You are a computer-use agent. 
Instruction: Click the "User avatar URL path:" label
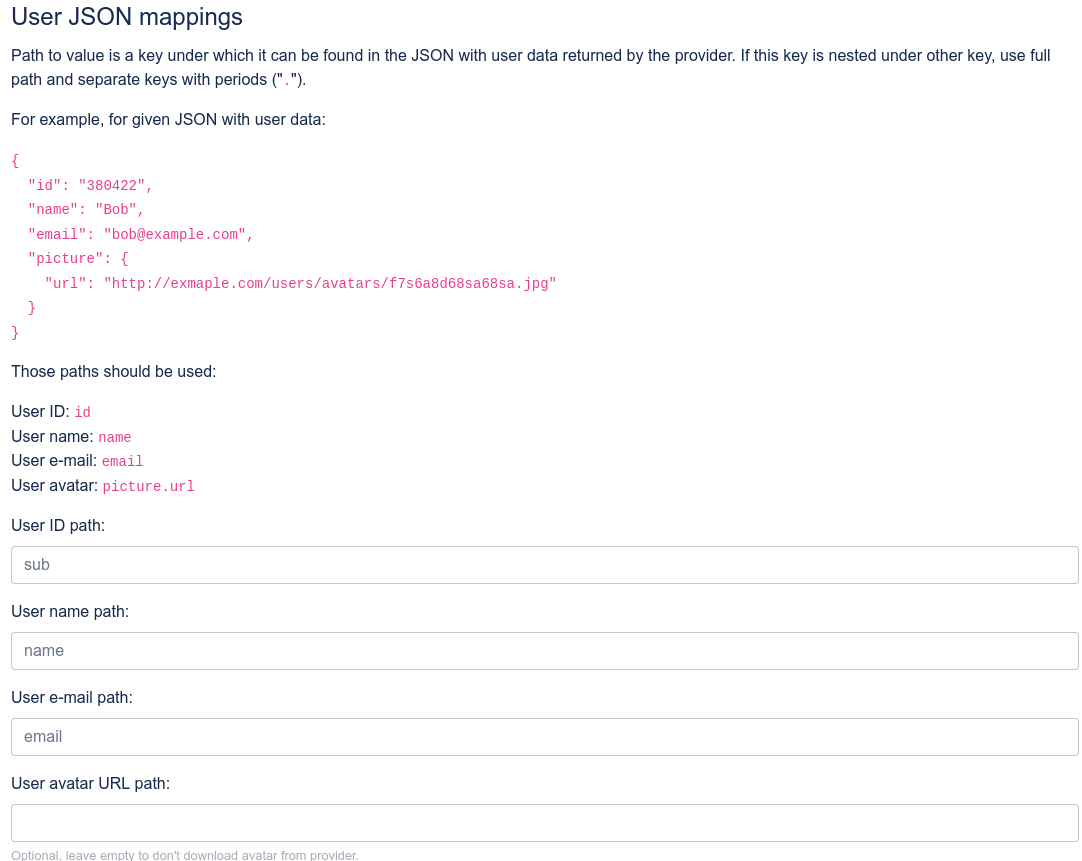[90, 783]
